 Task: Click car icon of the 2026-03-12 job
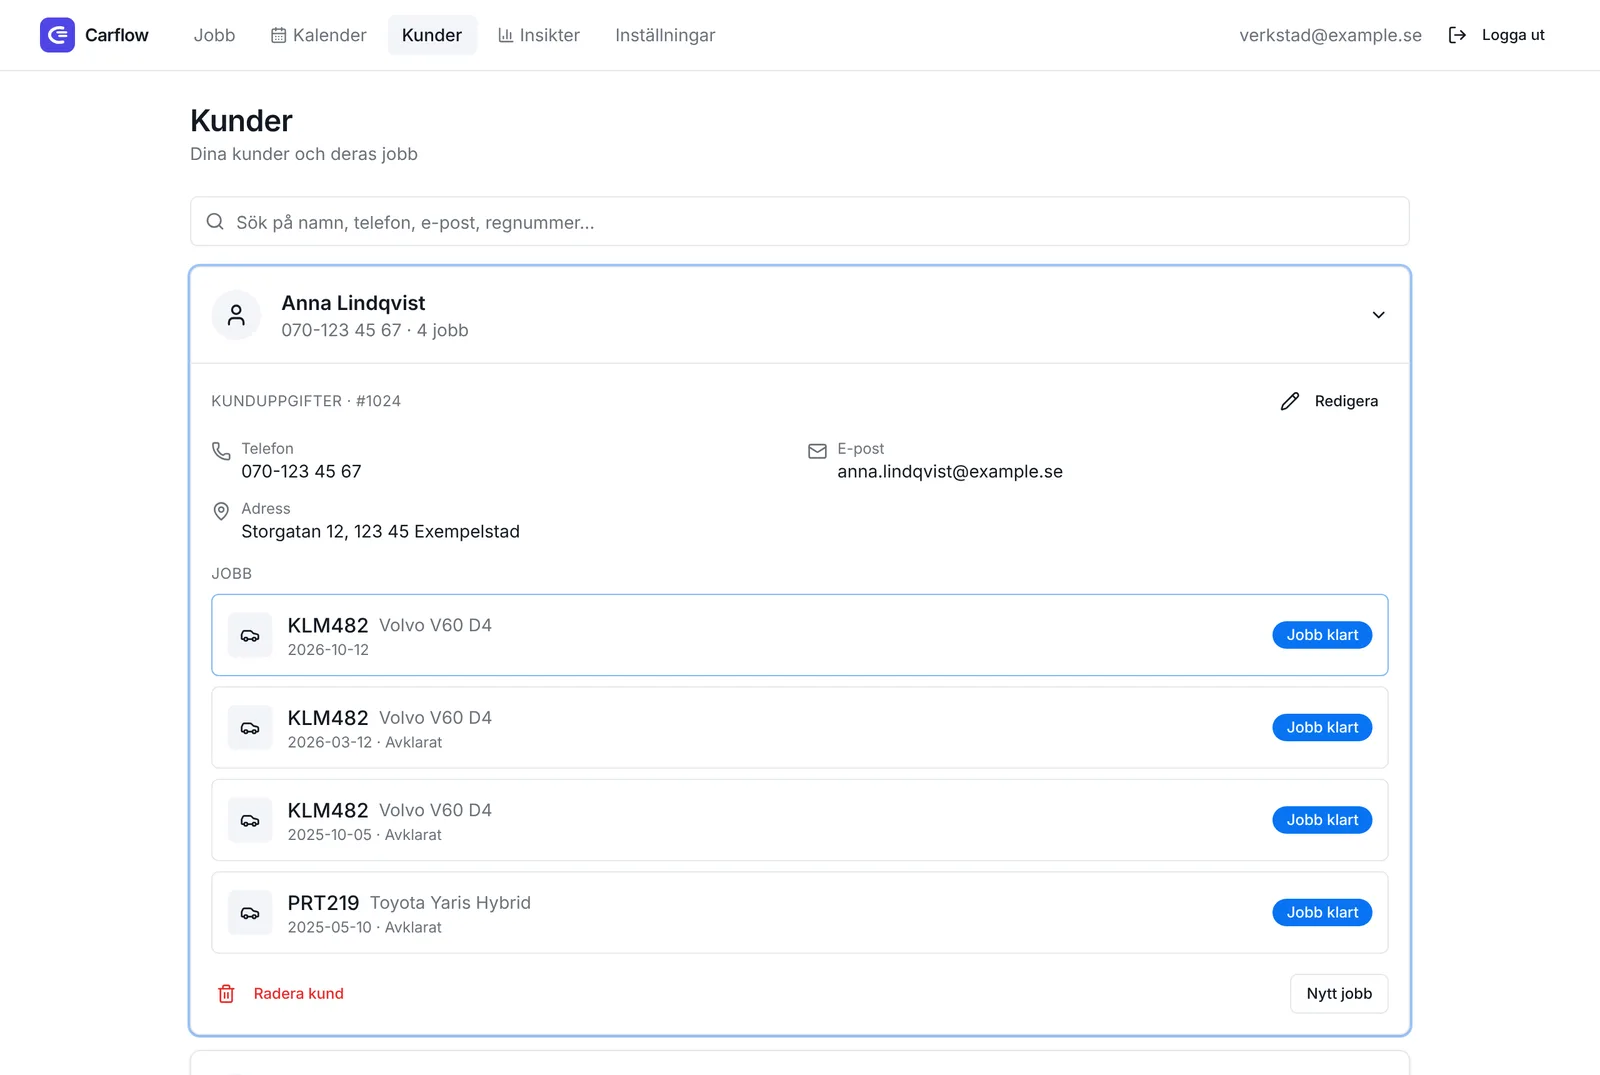pos(250,727)
